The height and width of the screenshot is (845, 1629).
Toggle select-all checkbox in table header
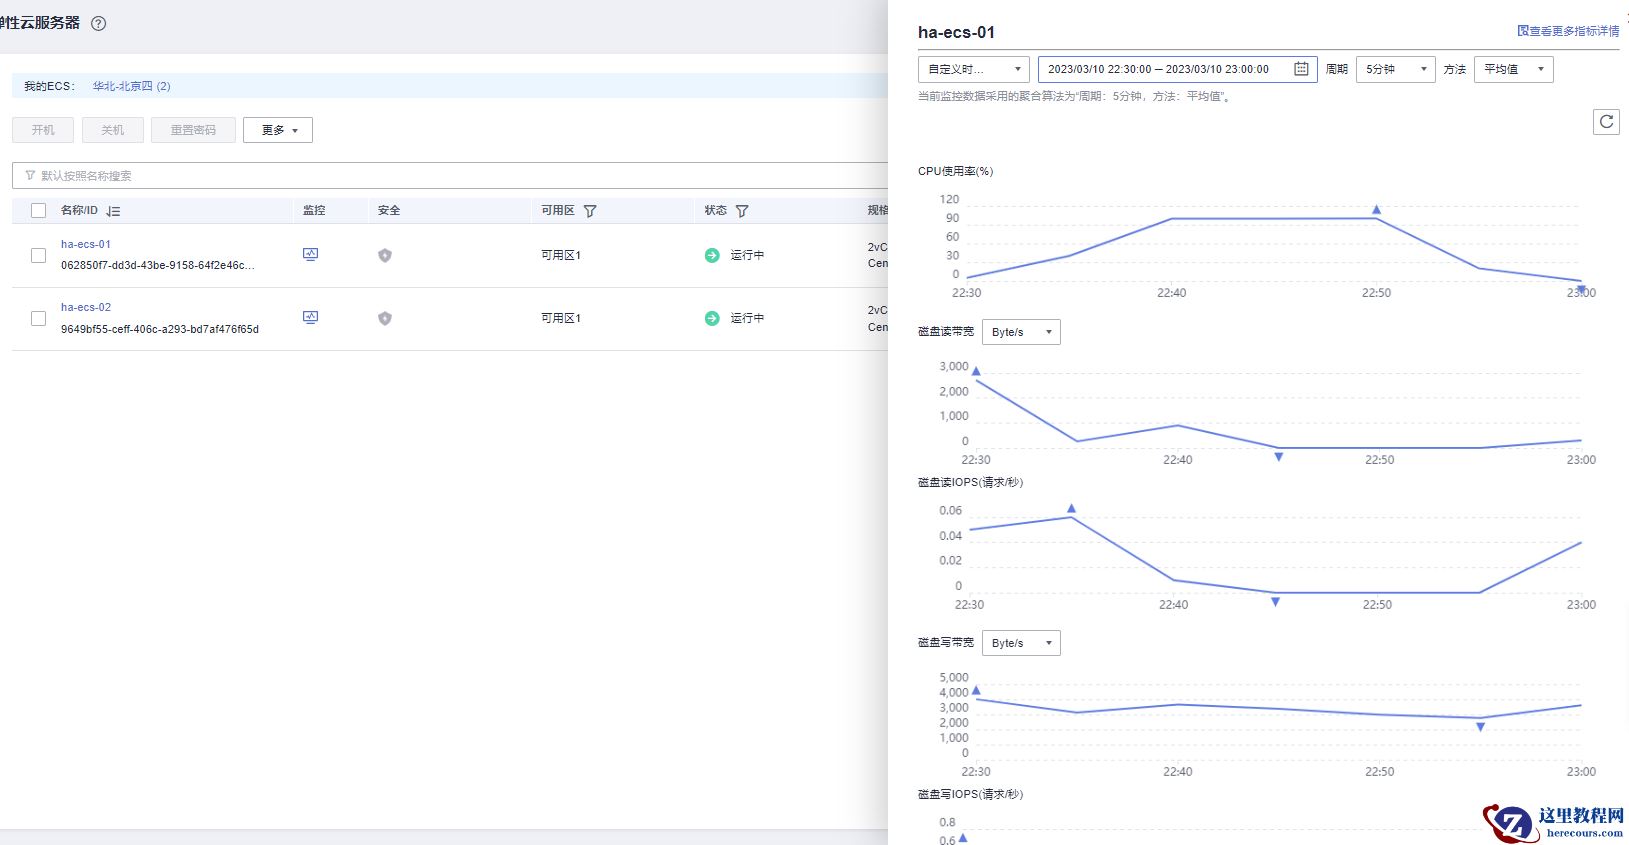click(39, 211)
